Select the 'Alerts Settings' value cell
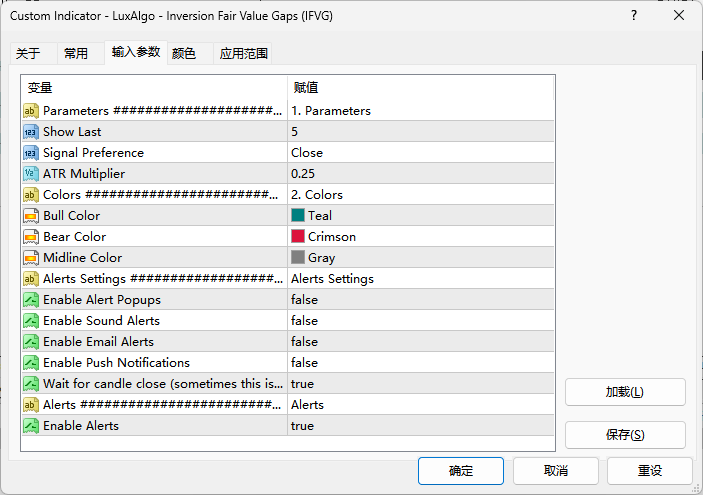The image size is (703, 495). point(421,278)
